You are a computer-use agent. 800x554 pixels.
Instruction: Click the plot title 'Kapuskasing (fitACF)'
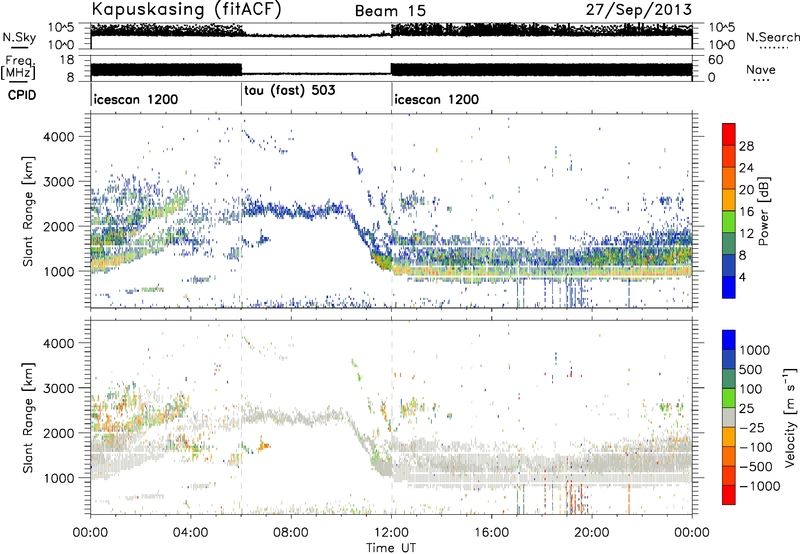tap(186, 9)
